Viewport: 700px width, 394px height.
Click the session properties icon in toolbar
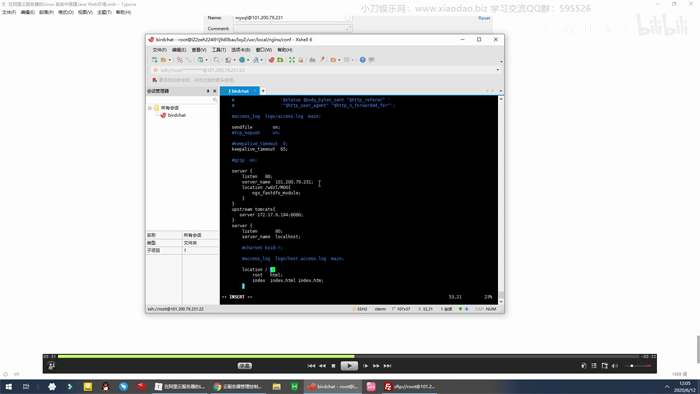coord(200,60)
